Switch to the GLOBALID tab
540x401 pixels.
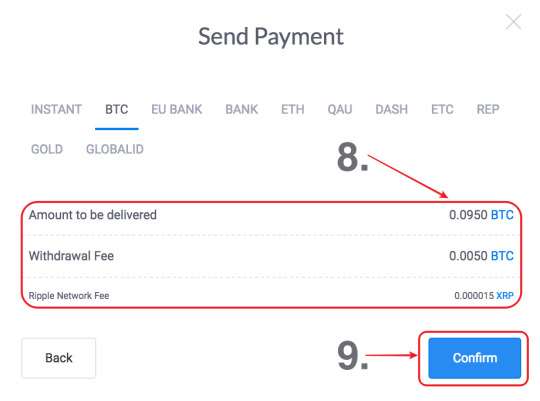115,150
